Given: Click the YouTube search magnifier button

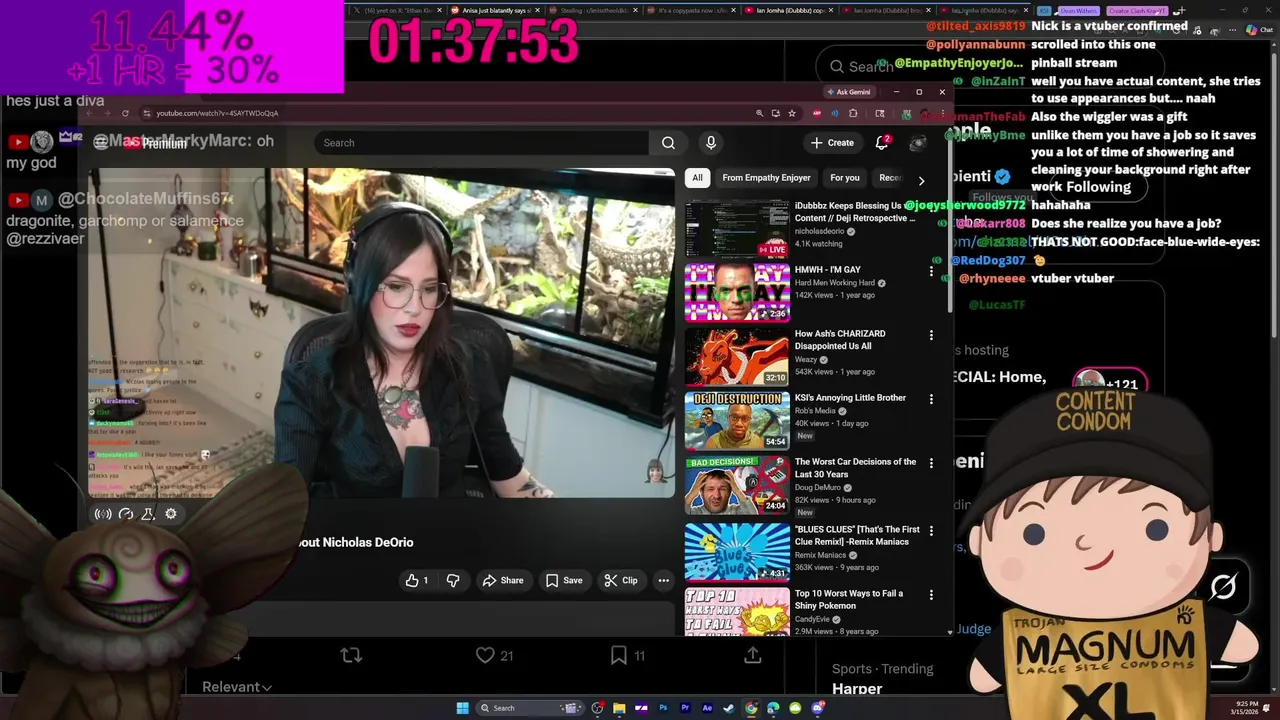Looking at the screenshot, I should 668,143.
